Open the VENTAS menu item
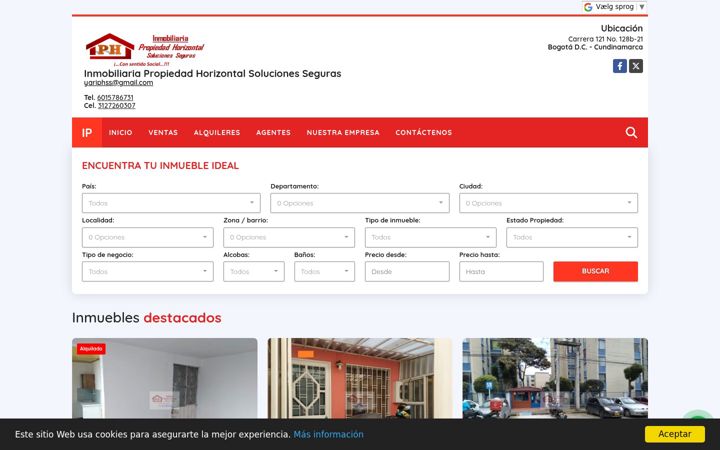Screen dimensions: 720x450 [163, 133]
